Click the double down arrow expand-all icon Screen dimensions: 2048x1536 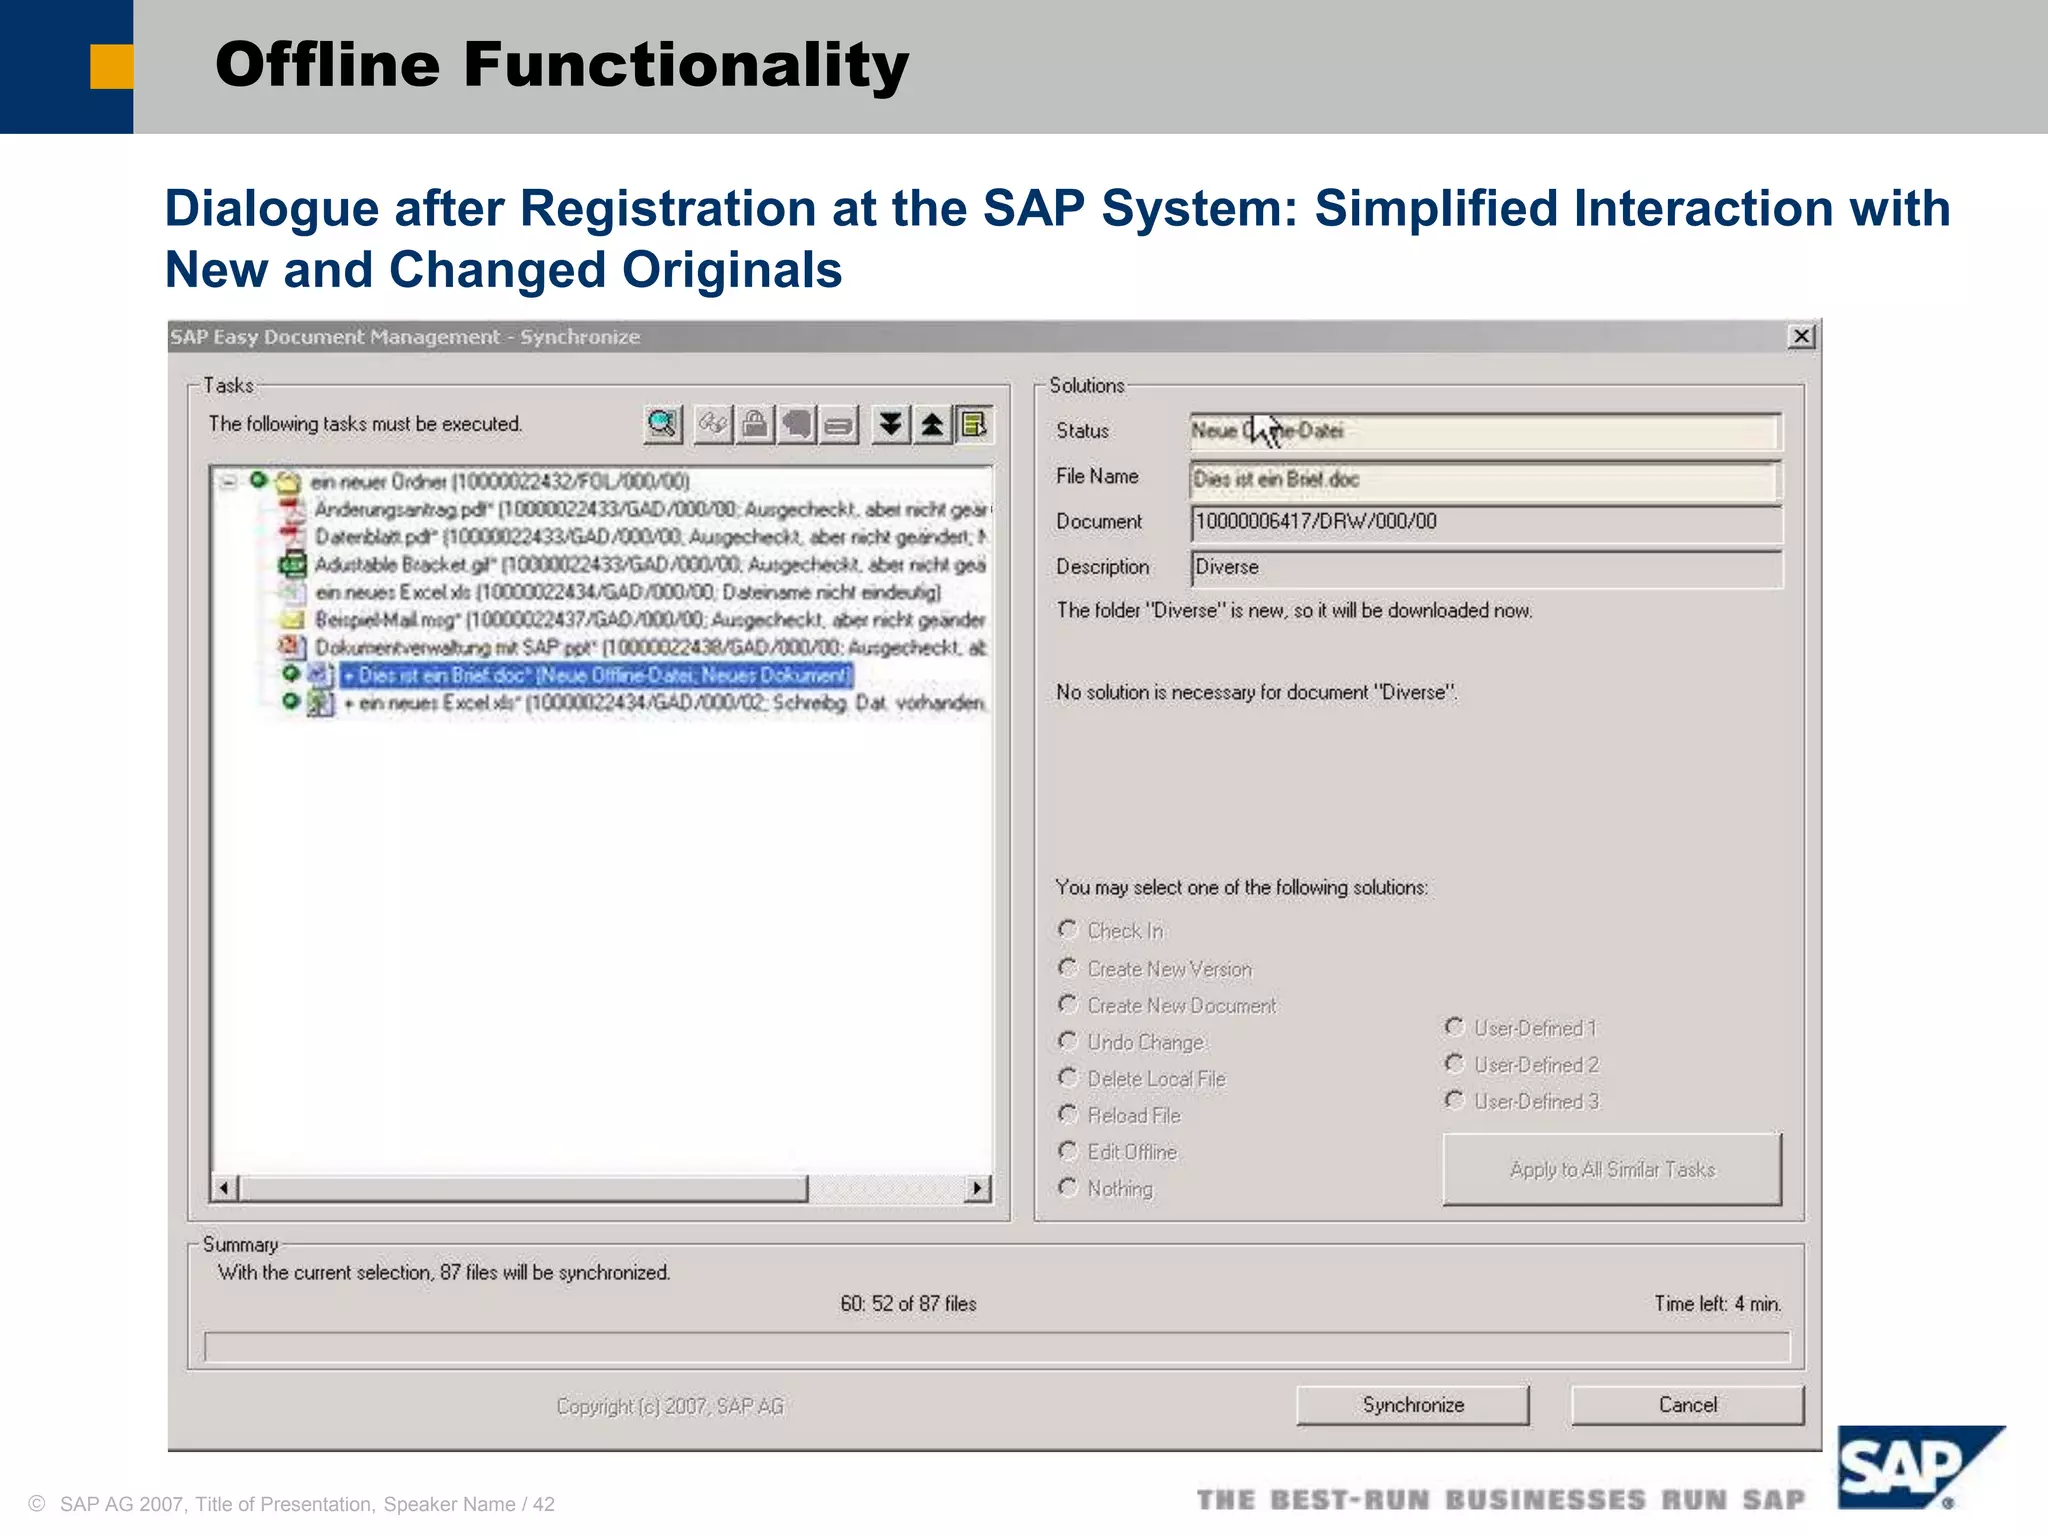(x=890, y=425)
